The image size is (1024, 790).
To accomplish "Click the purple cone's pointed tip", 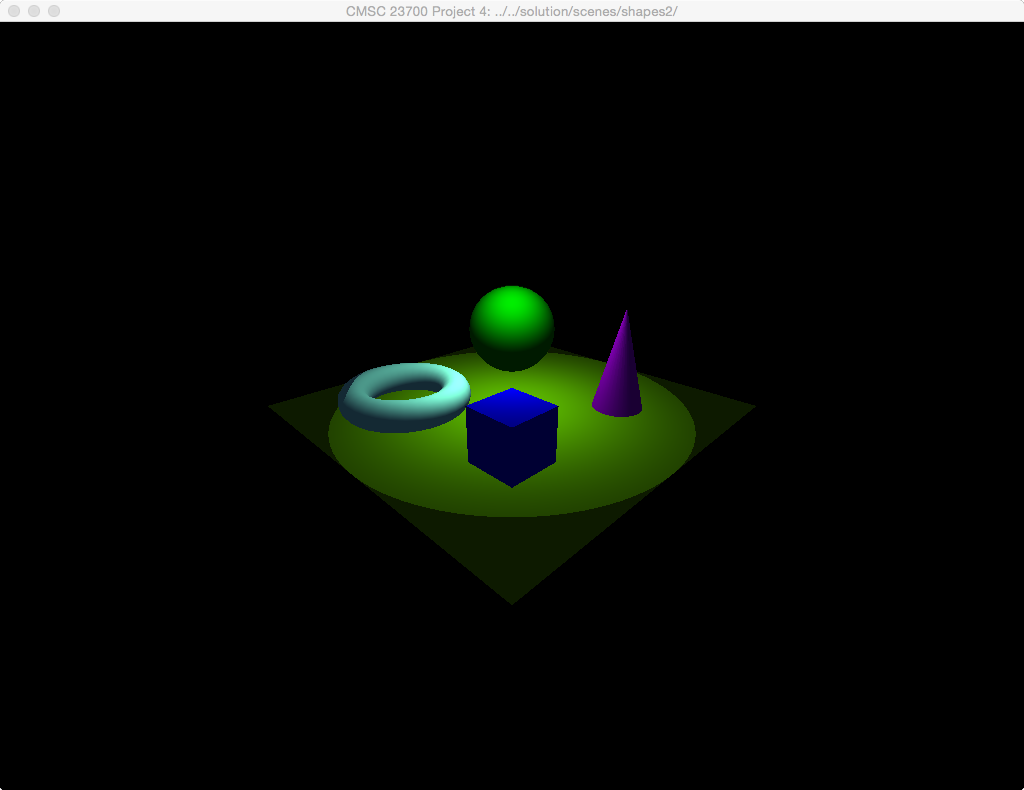I will point(626,314).
